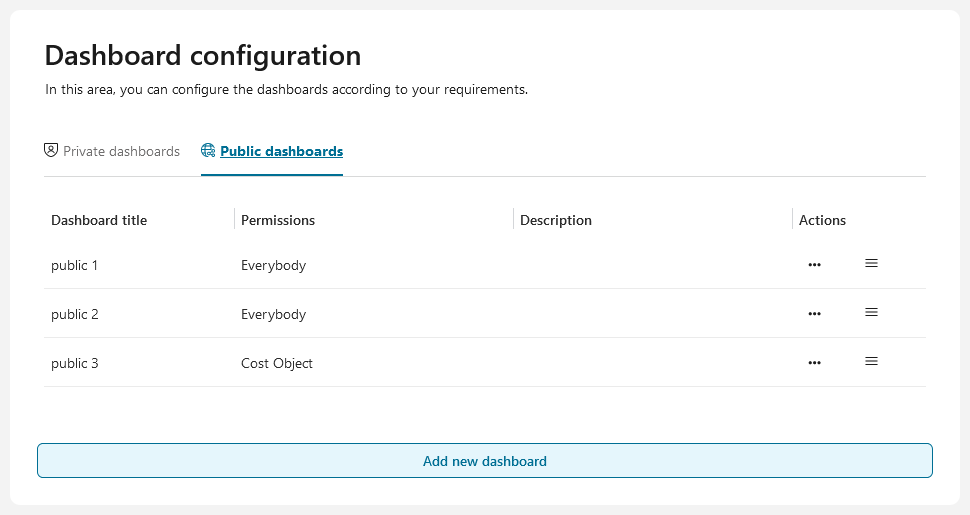
Task: Select the Public dashboards tab
Action: click(x=272, y=151)
